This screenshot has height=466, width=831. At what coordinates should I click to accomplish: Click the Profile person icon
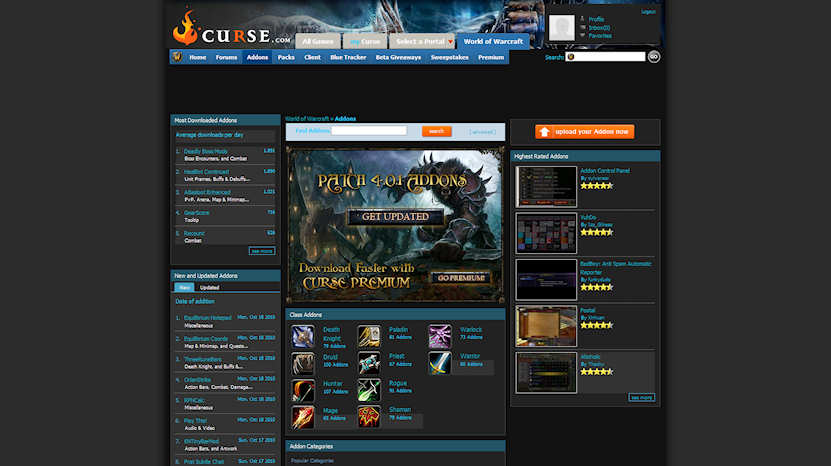click(582, 19)
